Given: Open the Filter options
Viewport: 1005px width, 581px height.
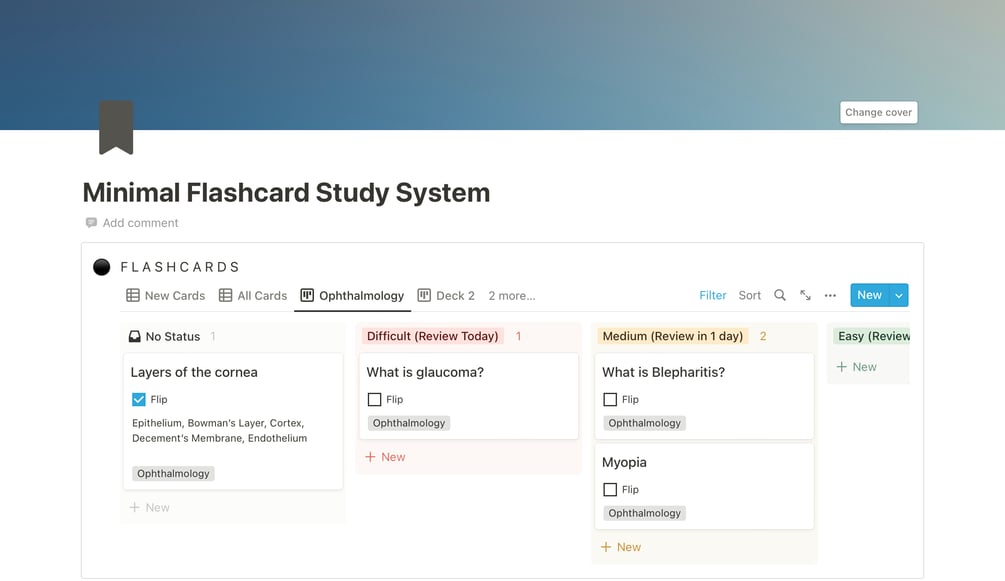Looking at the screenshot, I should (712, 295).
